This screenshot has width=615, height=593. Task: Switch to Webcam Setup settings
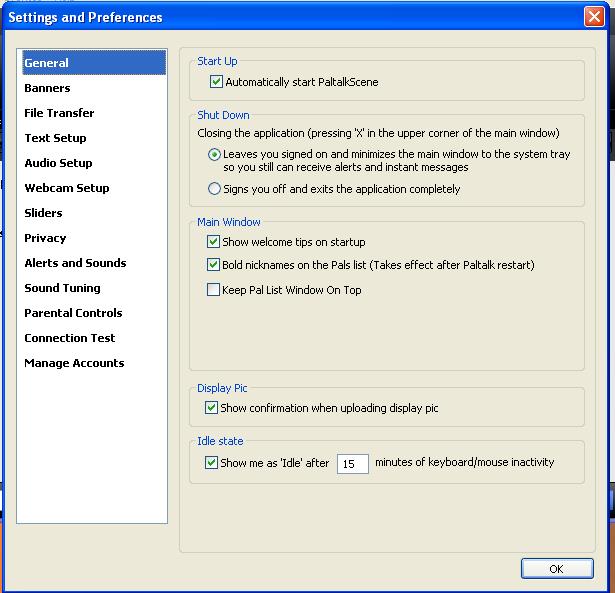[x=67, y=188]
